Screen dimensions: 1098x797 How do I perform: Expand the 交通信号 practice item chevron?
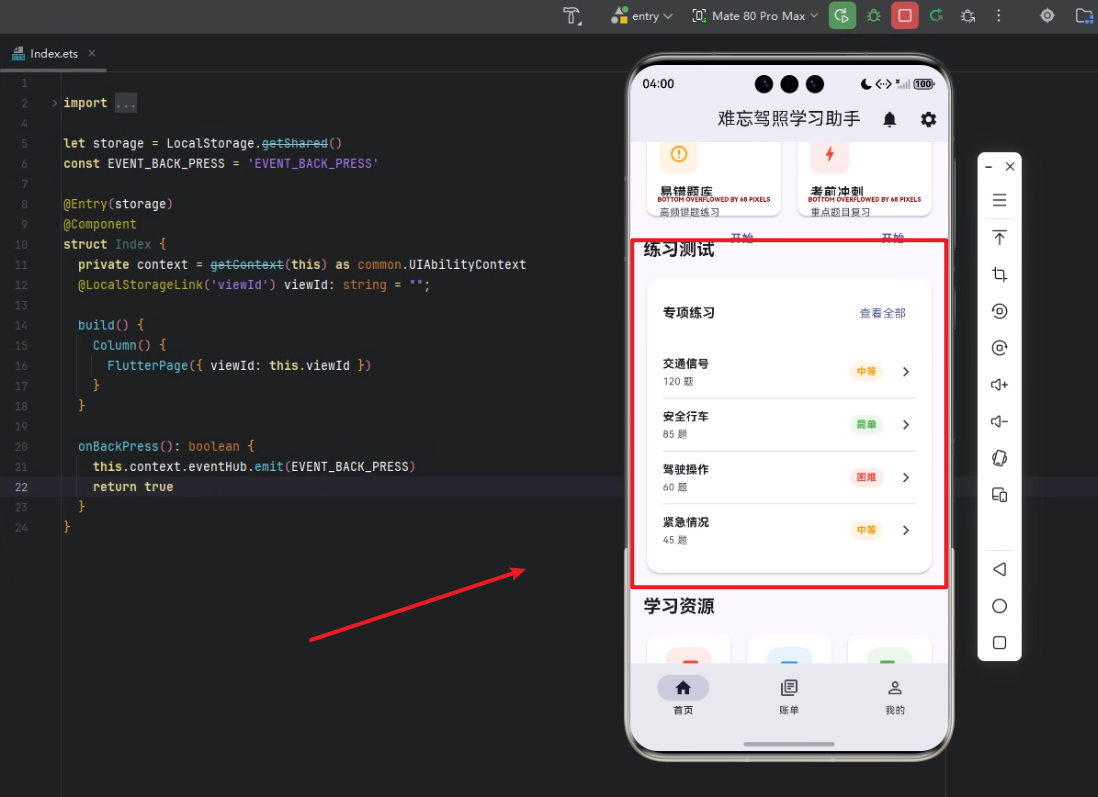point(905,371)
